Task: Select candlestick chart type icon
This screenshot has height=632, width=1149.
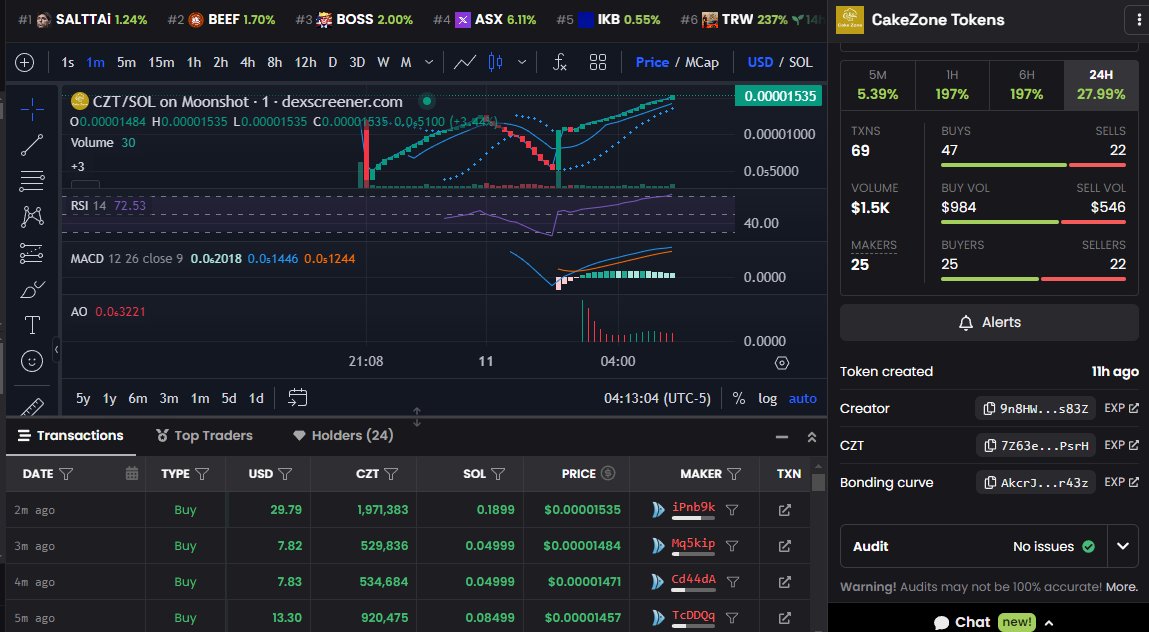Action: click(x=495, y=62)
